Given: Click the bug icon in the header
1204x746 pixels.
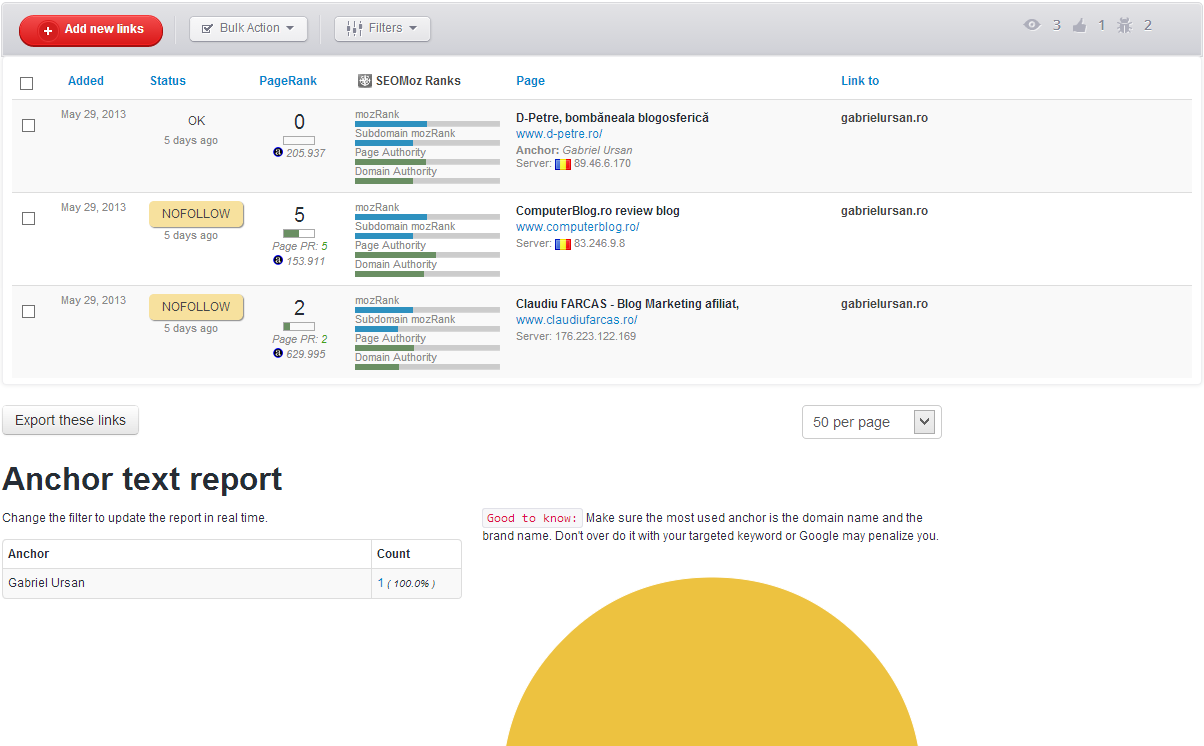Looking at the screenshot, I should pos(1125,26).
